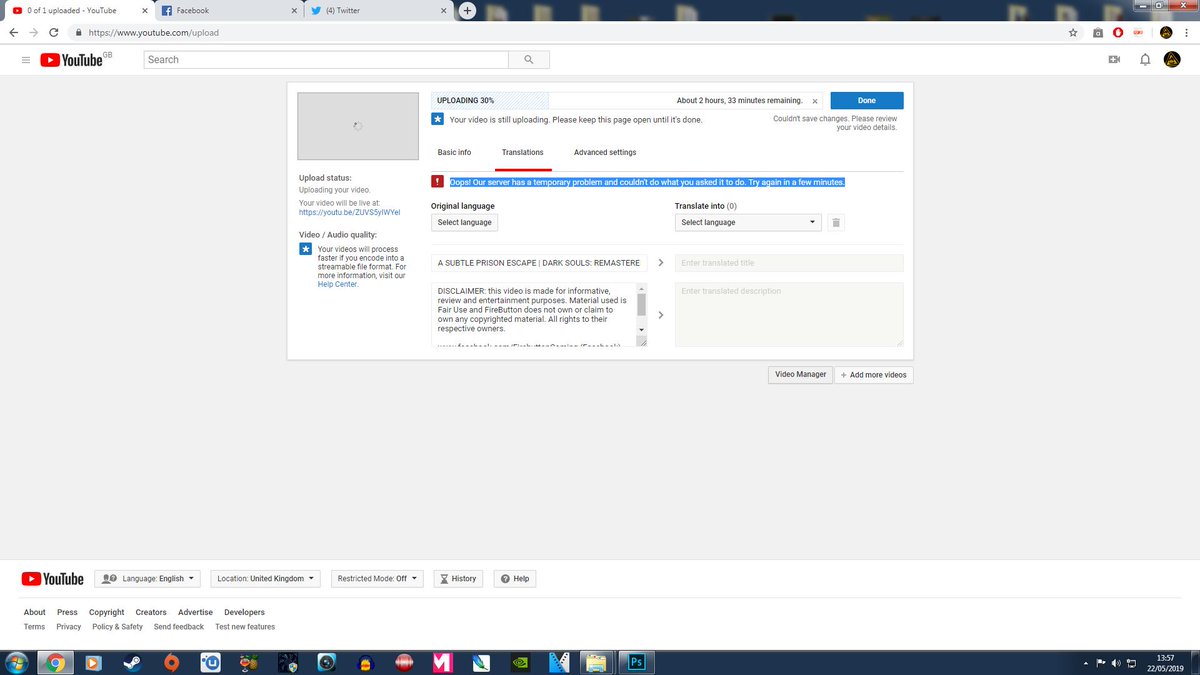Open the Original language Select language dropdown

click(x=464, y=222)
